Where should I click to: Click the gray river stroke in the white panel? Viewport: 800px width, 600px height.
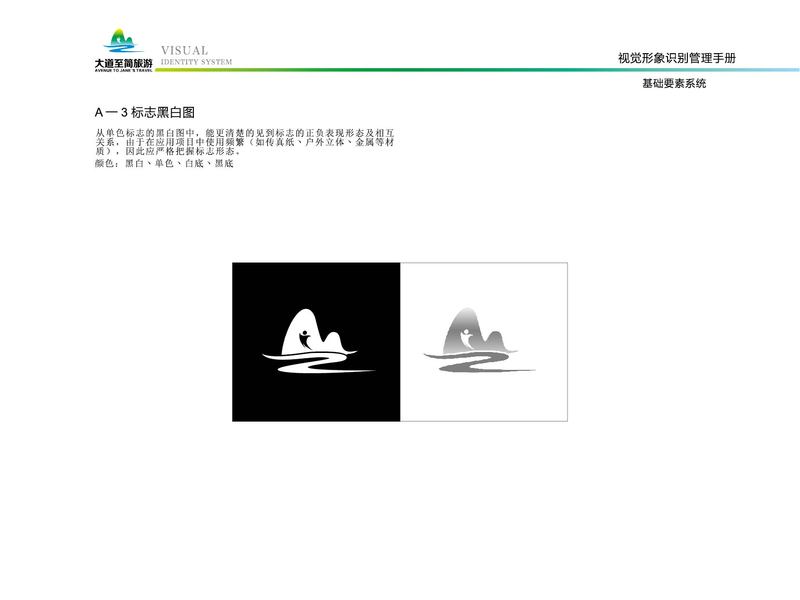click(x=479, y=361)
